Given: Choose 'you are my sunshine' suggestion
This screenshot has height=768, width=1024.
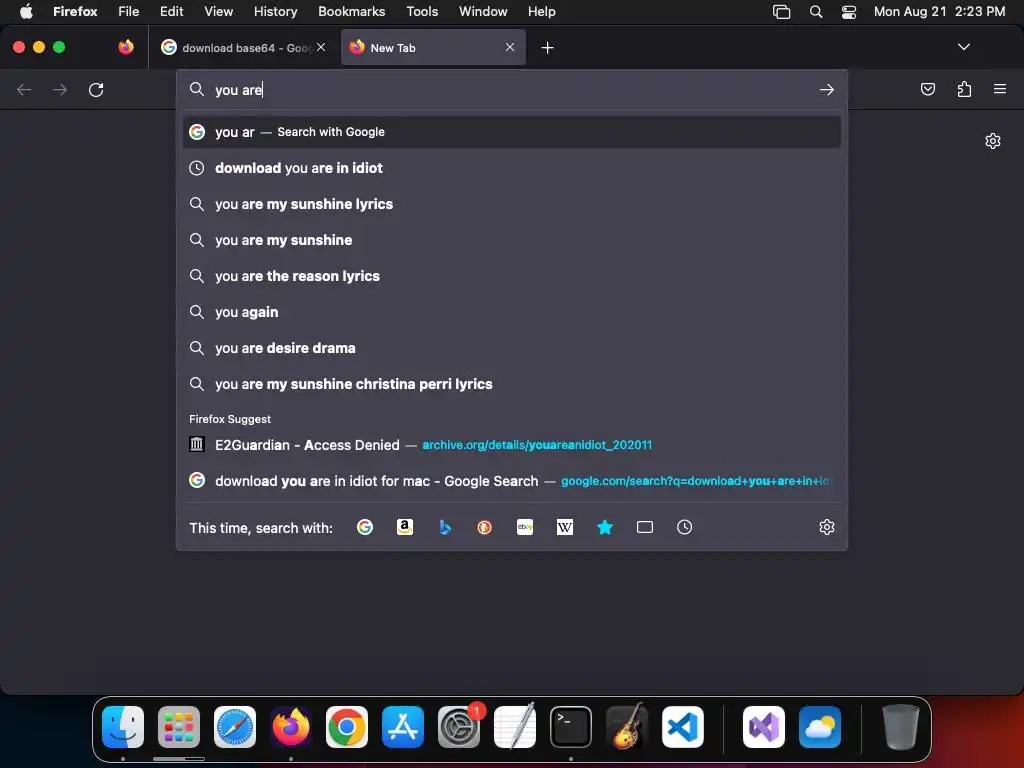Looking at the screenshot, I should 512,240.
